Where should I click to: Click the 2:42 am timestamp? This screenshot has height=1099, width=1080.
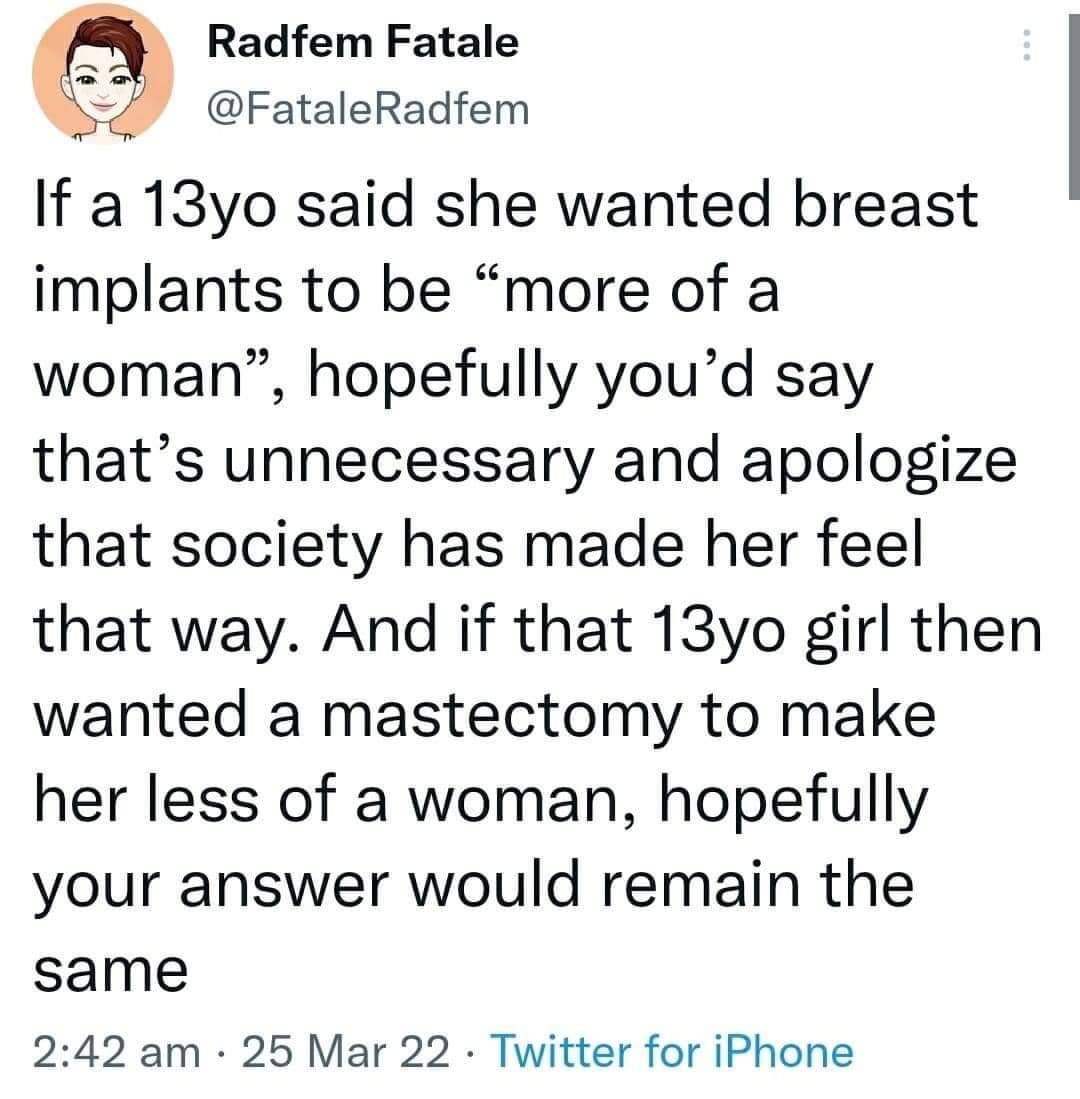click(x=116, y=1053)
